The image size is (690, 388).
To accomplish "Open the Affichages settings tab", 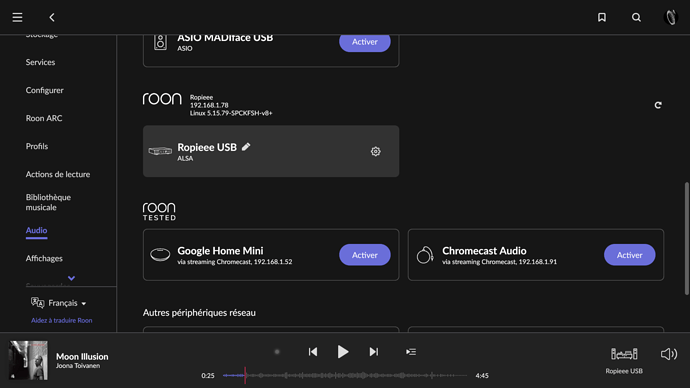I will [44, 258].
